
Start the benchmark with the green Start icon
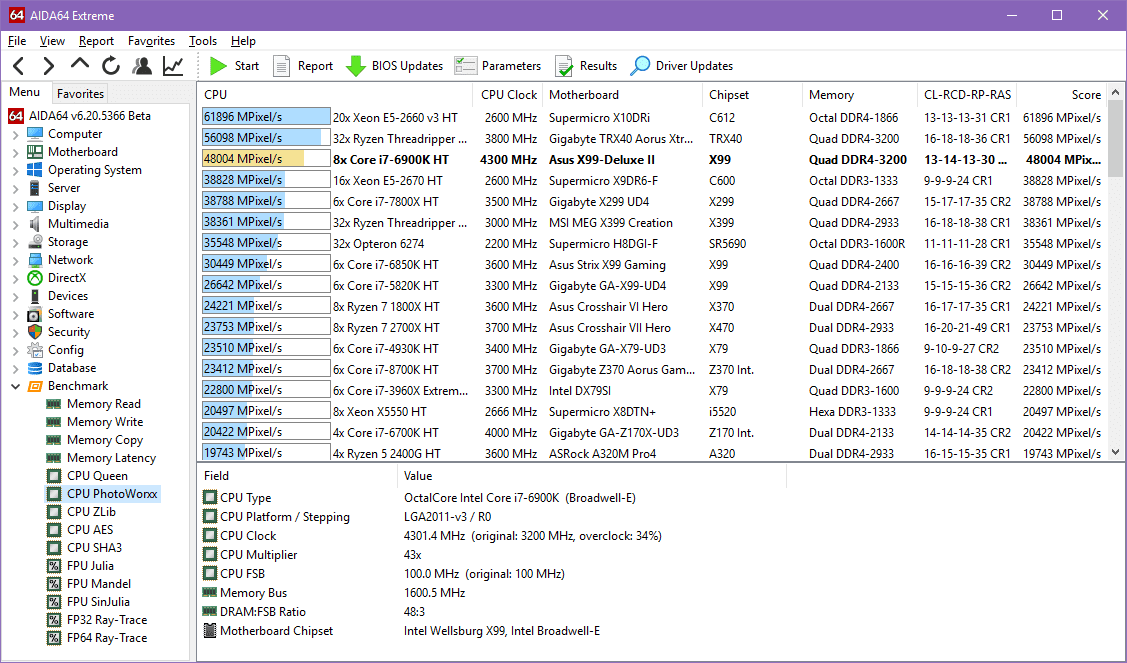pos(218,66)
